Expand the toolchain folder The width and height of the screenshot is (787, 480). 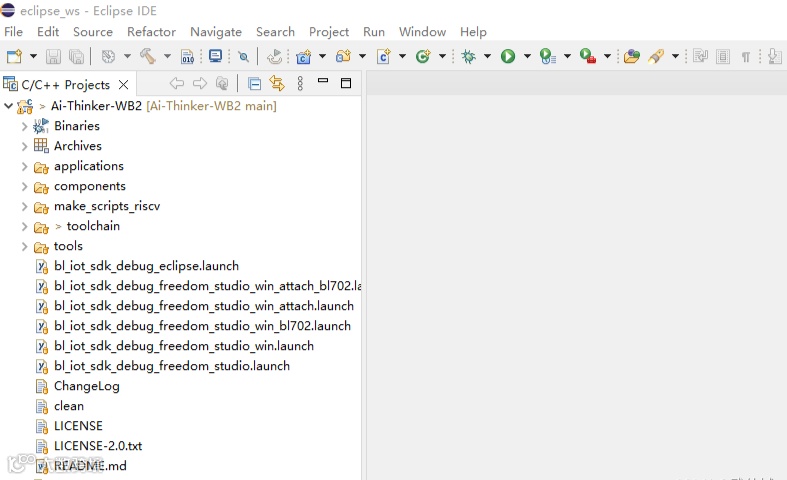(x=24, y=226)
